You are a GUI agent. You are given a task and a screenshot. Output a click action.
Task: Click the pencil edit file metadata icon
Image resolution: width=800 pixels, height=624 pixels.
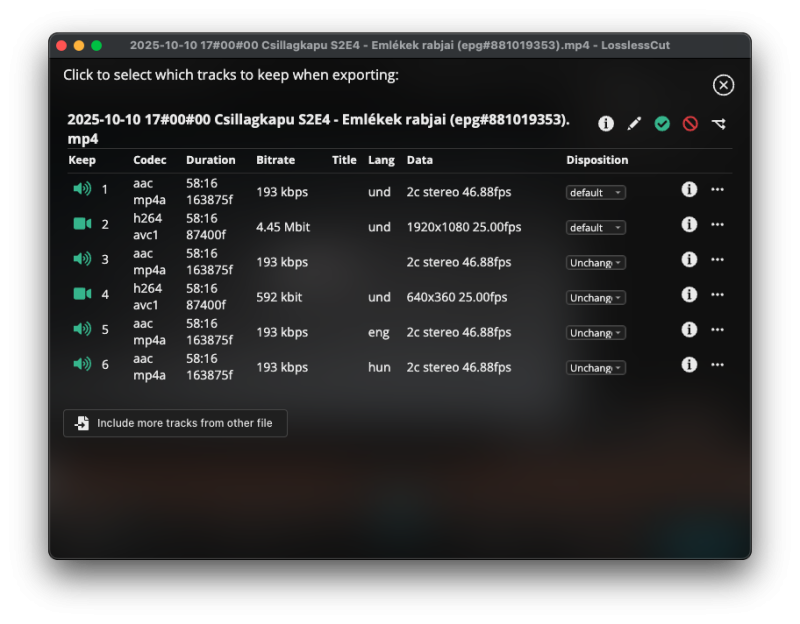[x=634, y=123]
